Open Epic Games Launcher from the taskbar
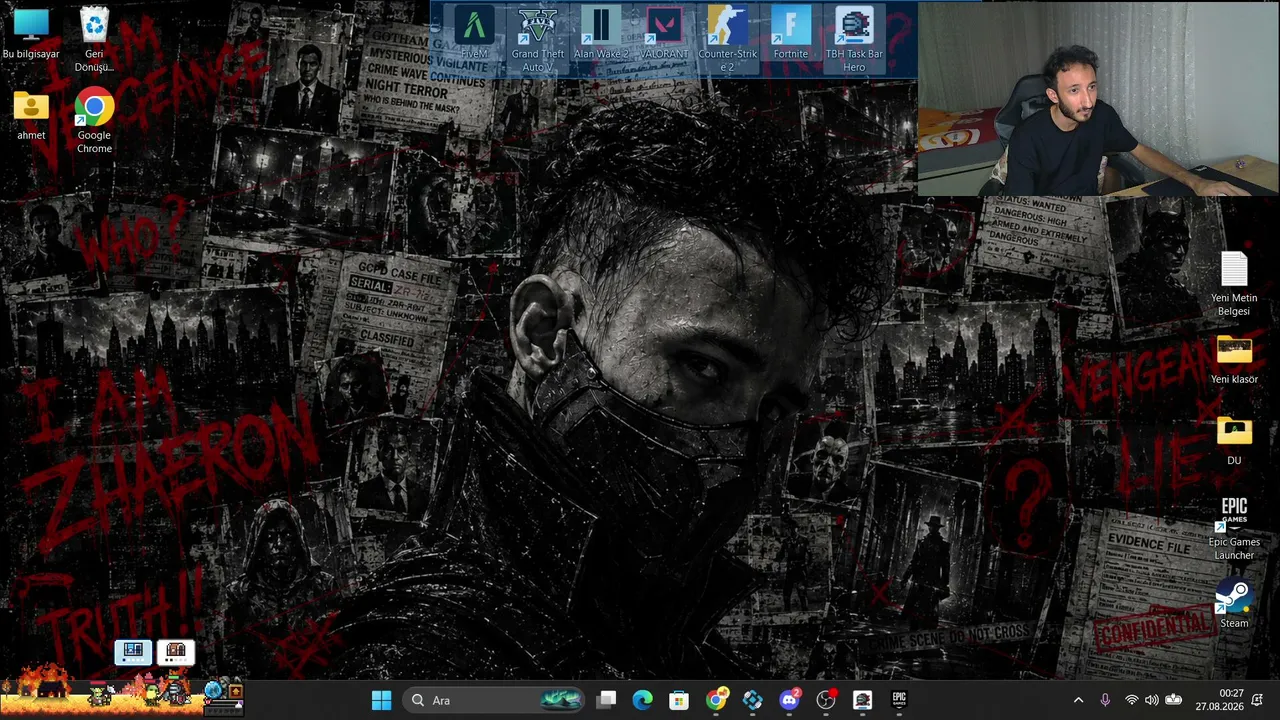Image resolution: width=1280 pixels, height=720 pixels. 899,700
